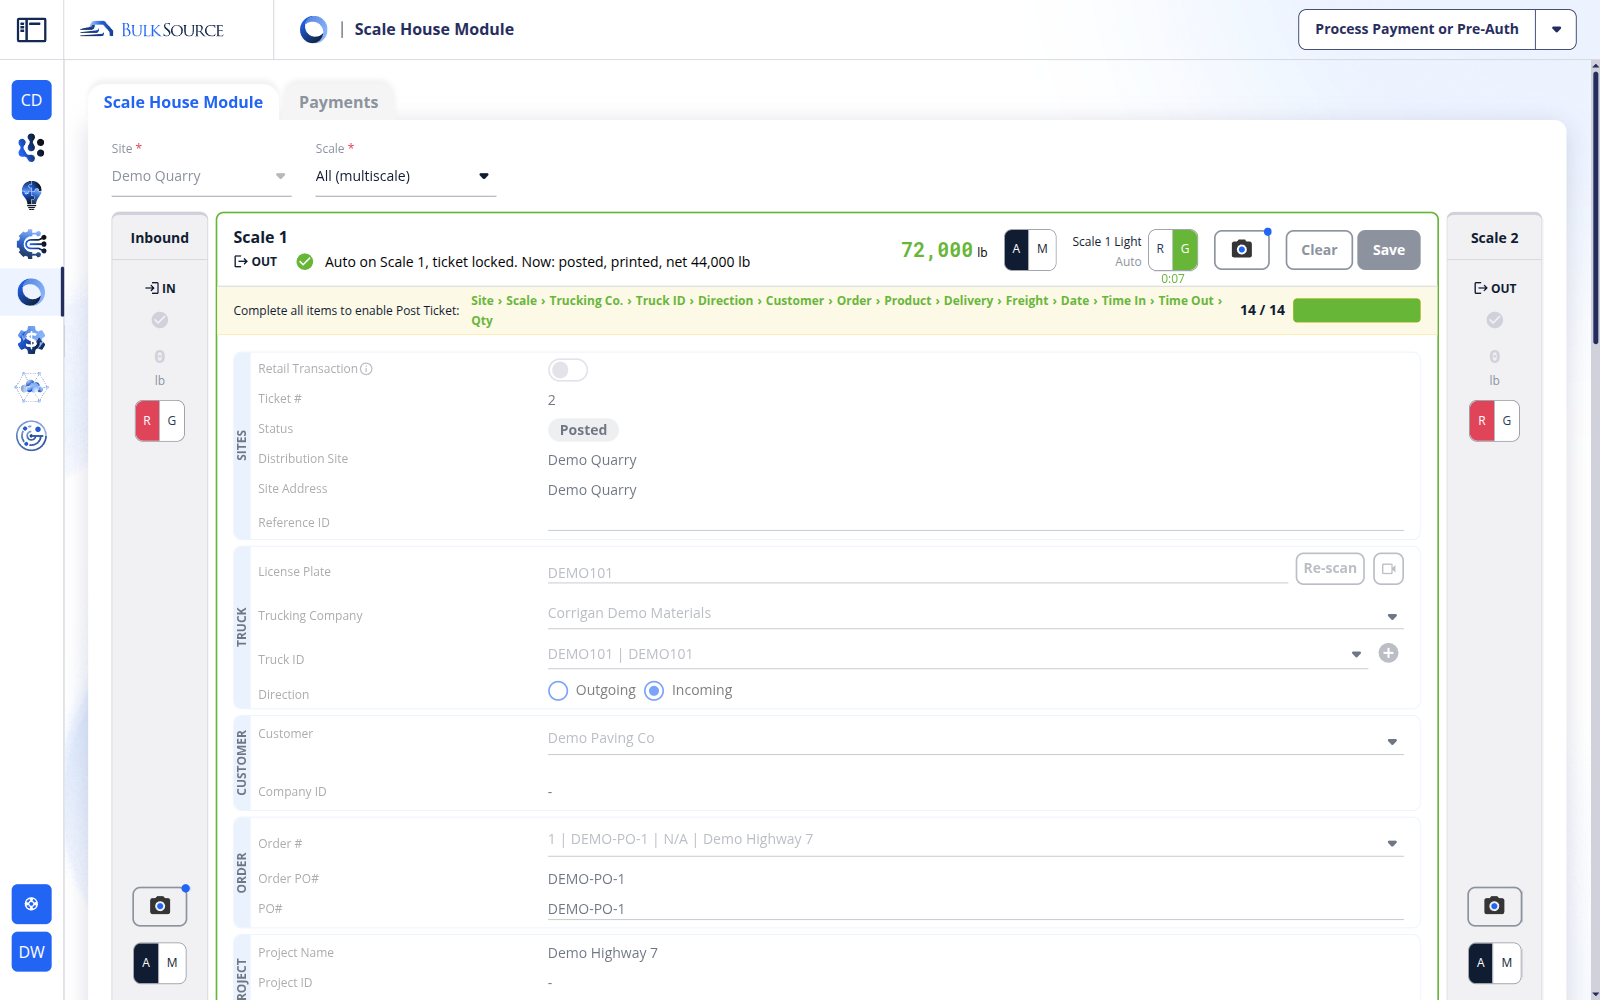The image size is (1600, 1000).
Task: Open the gear with lines sidebar icon
Action: click(32, 244)
